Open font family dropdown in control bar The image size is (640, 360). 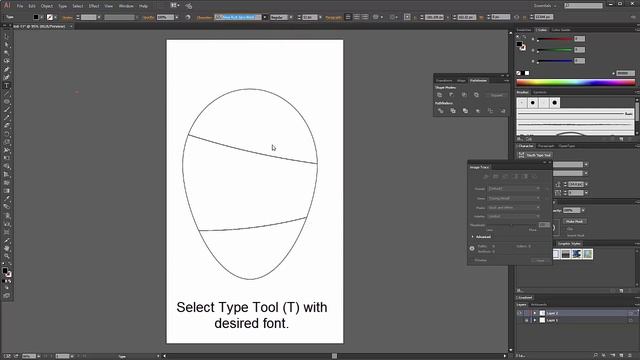(x=265, y=17)
